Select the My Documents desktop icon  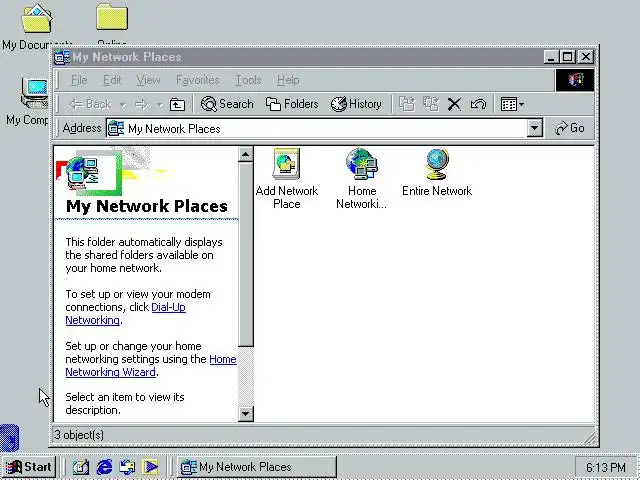37,27
